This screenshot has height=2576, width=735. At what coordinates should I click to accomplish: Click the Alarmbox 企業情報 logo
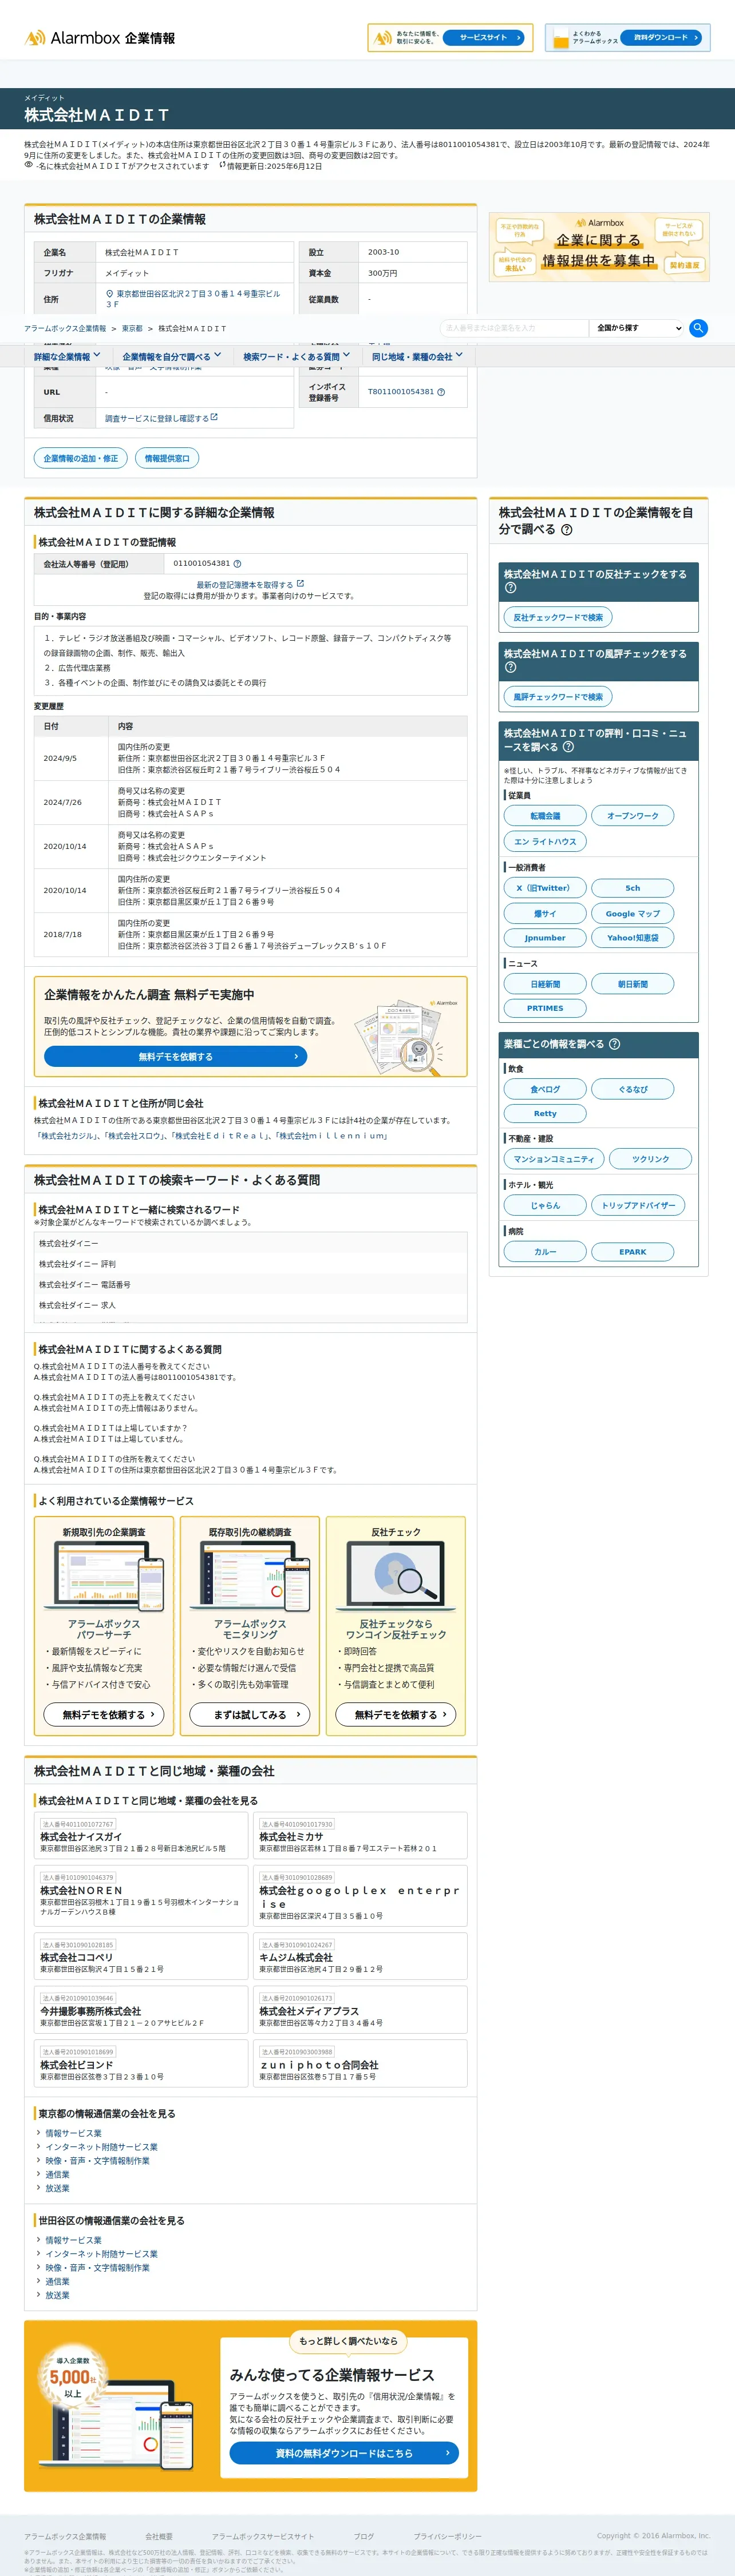coord(100,38)
